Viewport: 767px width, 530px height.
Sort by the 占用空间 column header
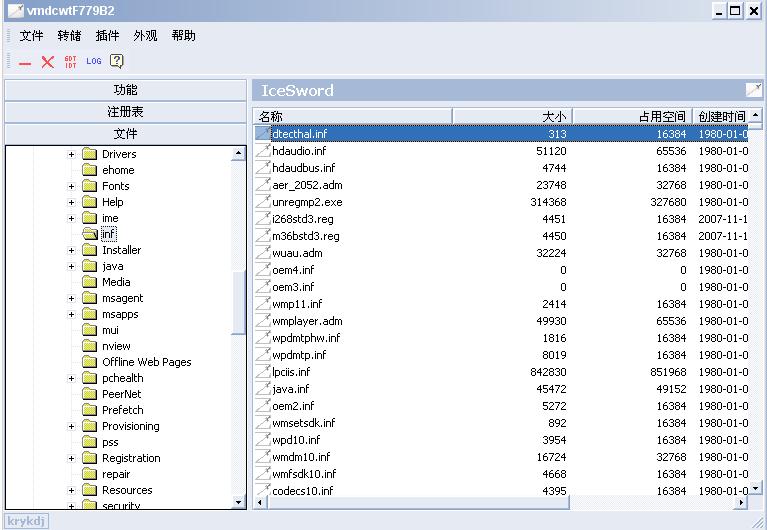632,116
